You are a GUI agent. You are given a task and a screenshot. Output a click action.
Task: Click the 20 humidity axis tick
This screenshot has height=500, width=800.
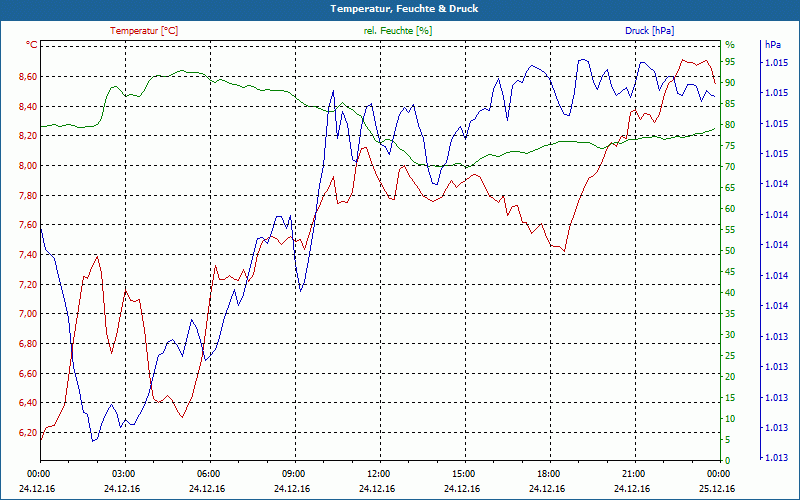tap(730, 377)
